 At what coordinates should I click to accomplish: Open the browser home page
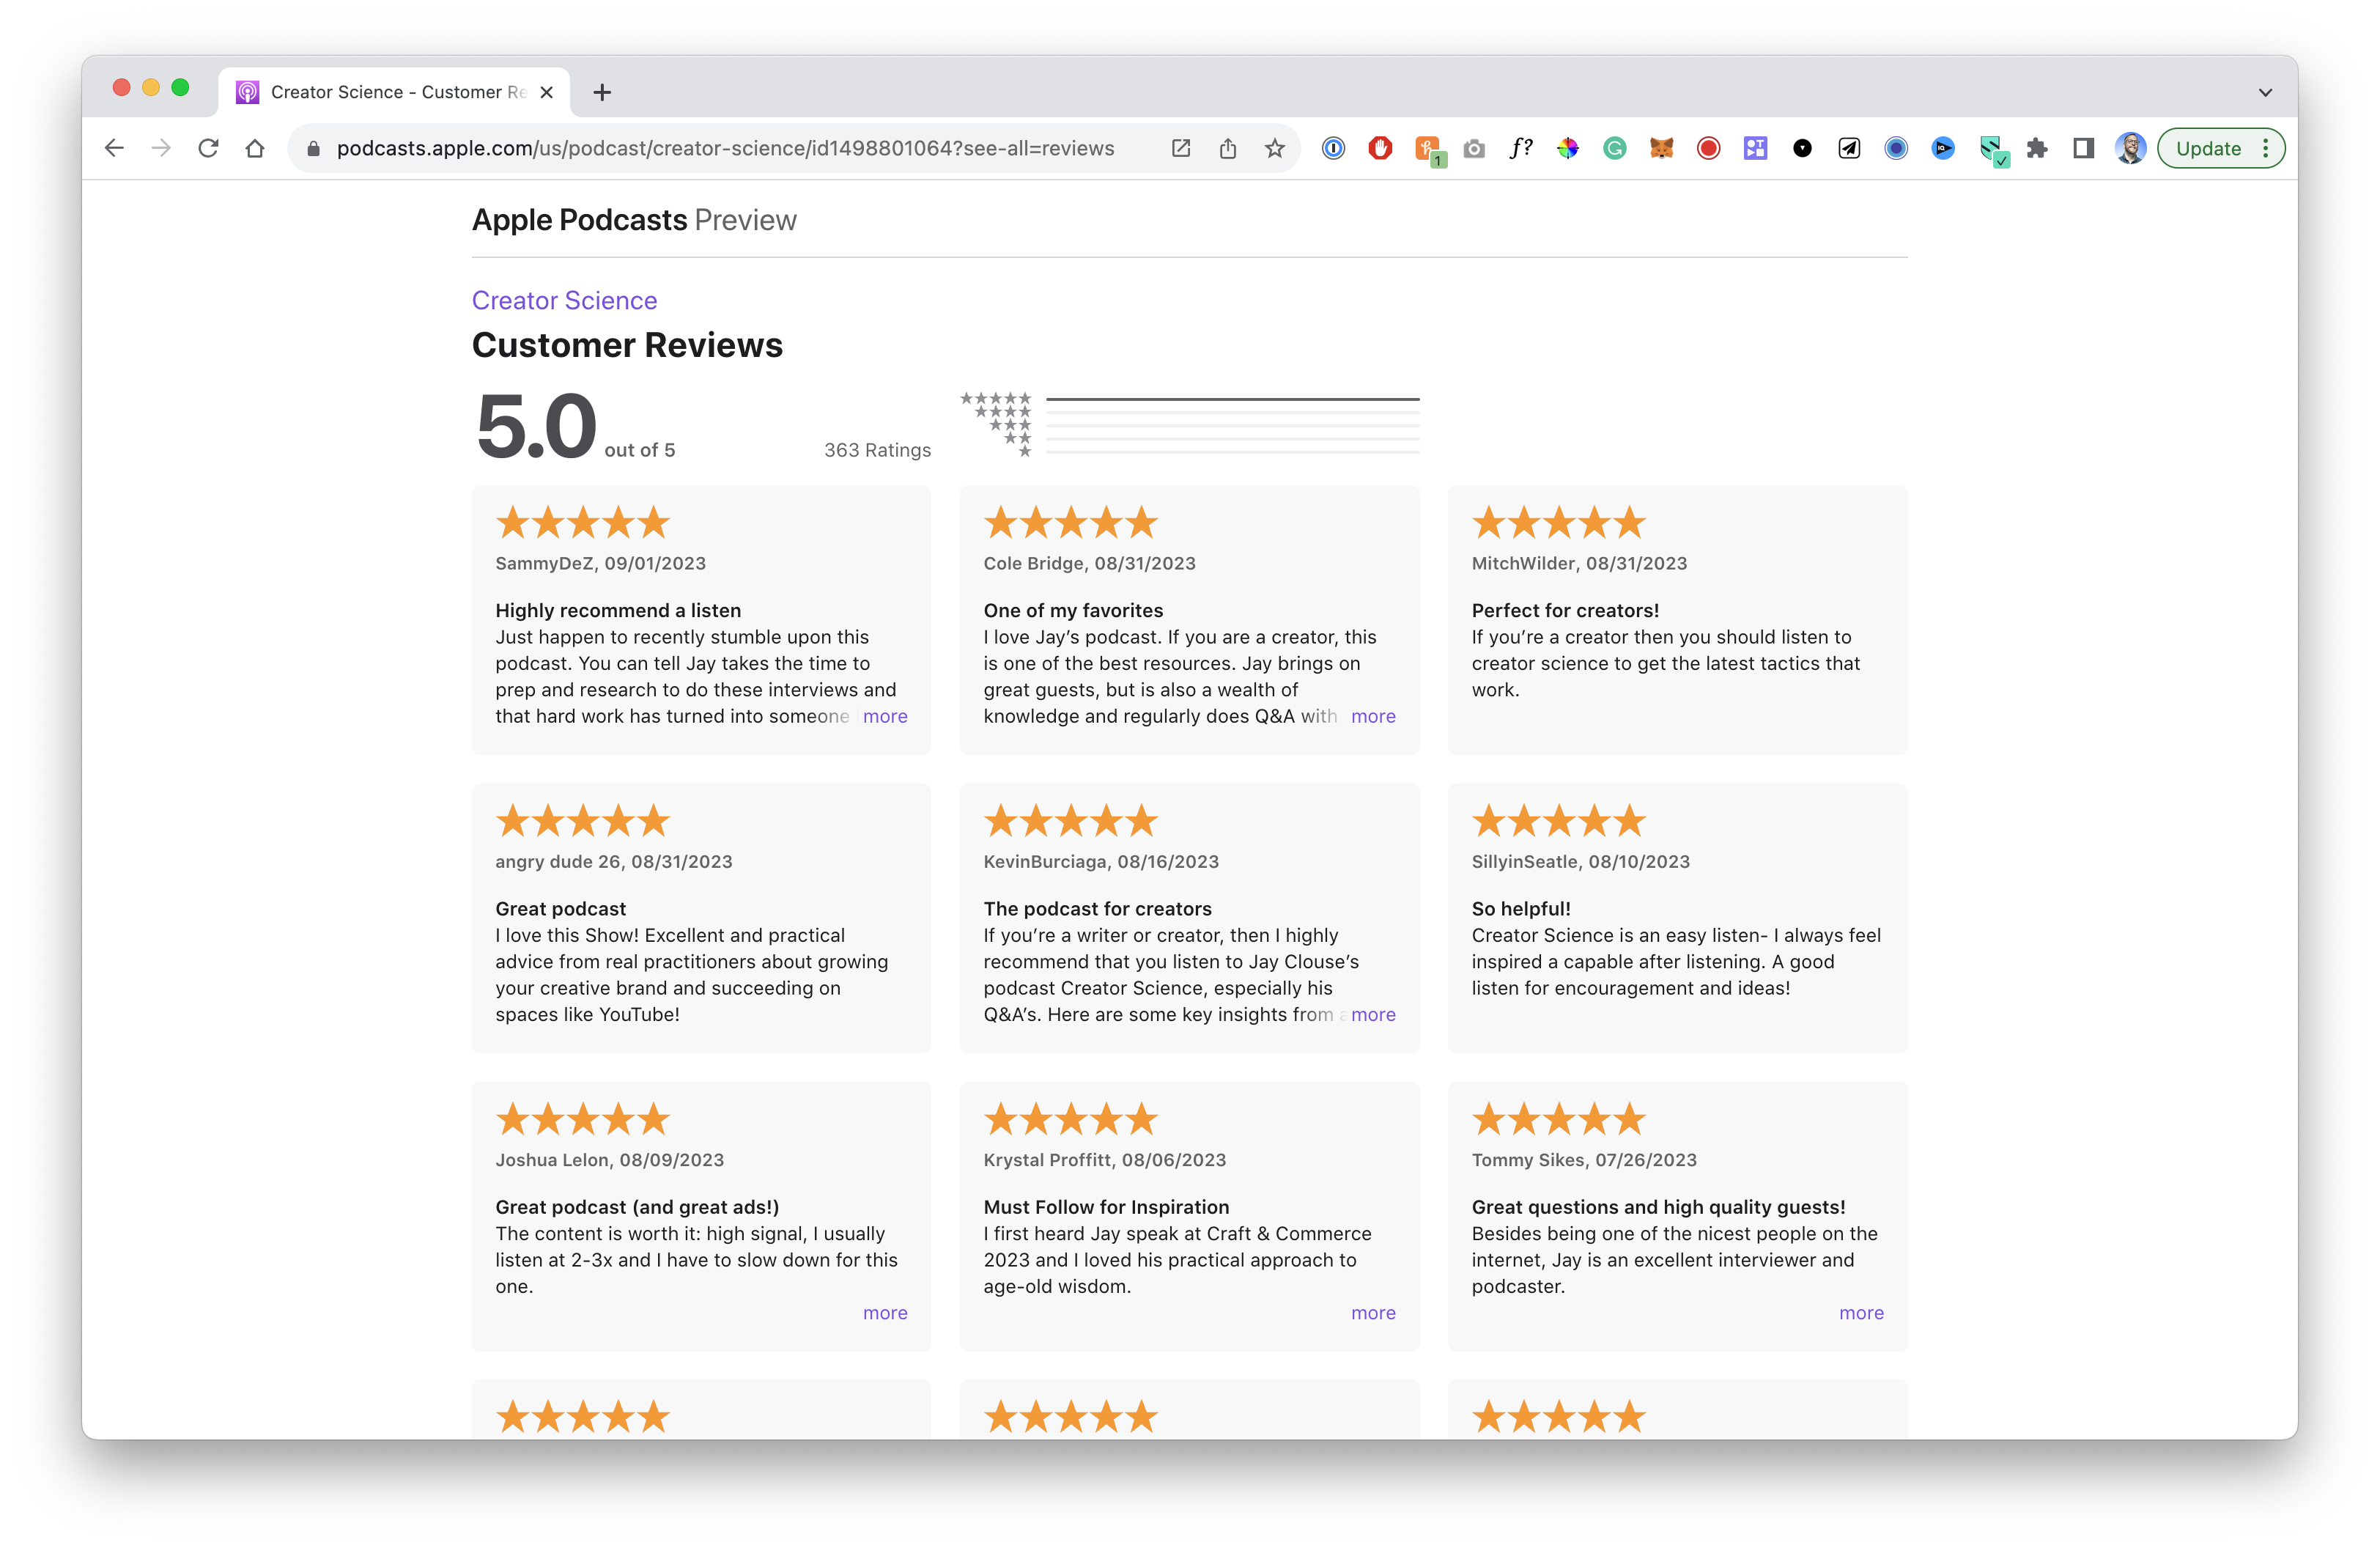click(255, 148)
